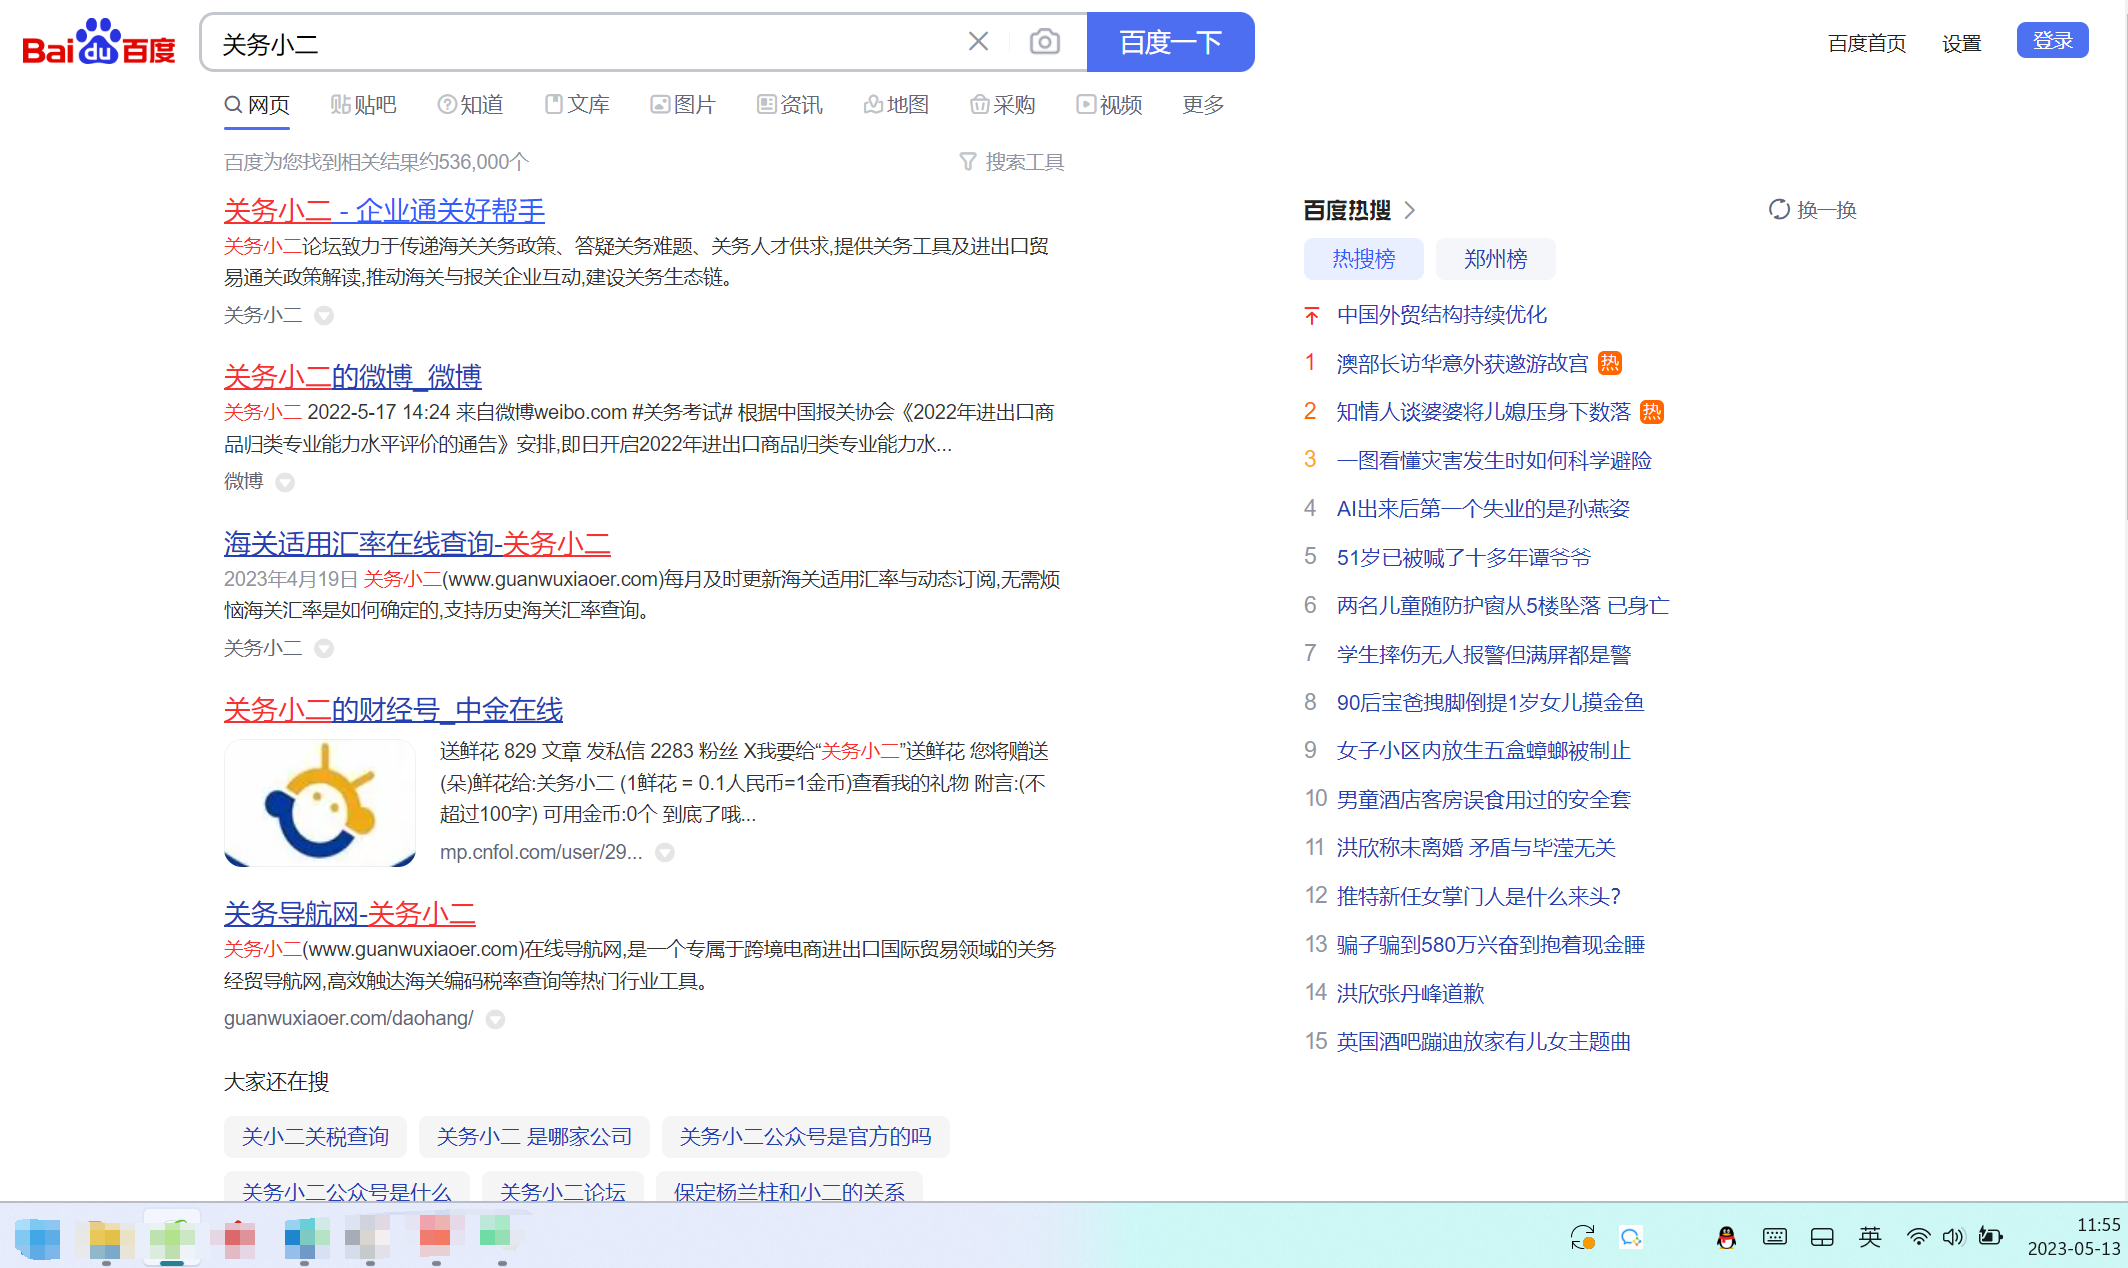This screenshot has width=2128, height=1268.
Task: Click the touchpad panel tray icon
Action: pyautogui.click(x=1822, y=1238)
